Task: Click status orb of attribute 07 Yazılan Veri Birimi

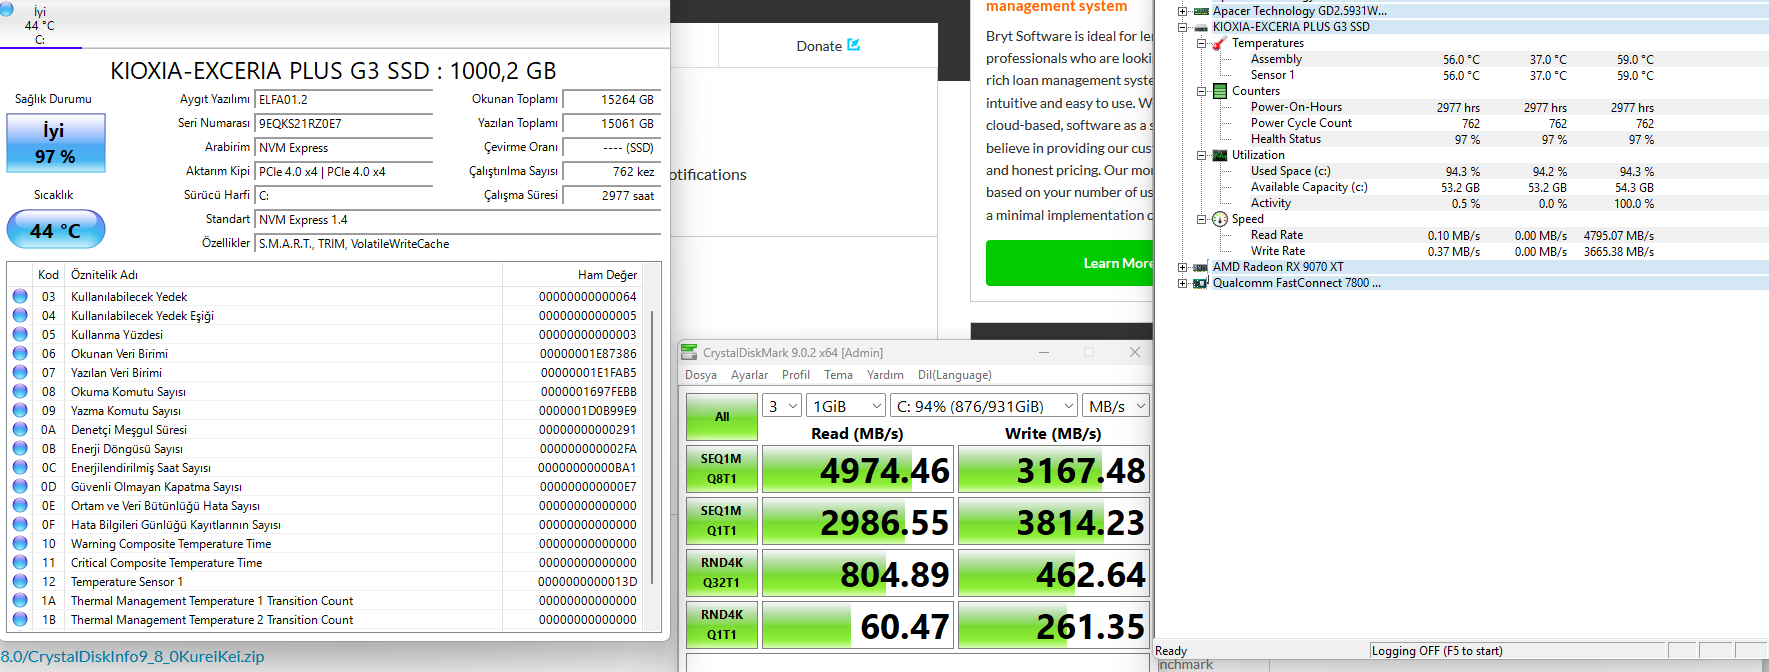Action: click(20, 372)
